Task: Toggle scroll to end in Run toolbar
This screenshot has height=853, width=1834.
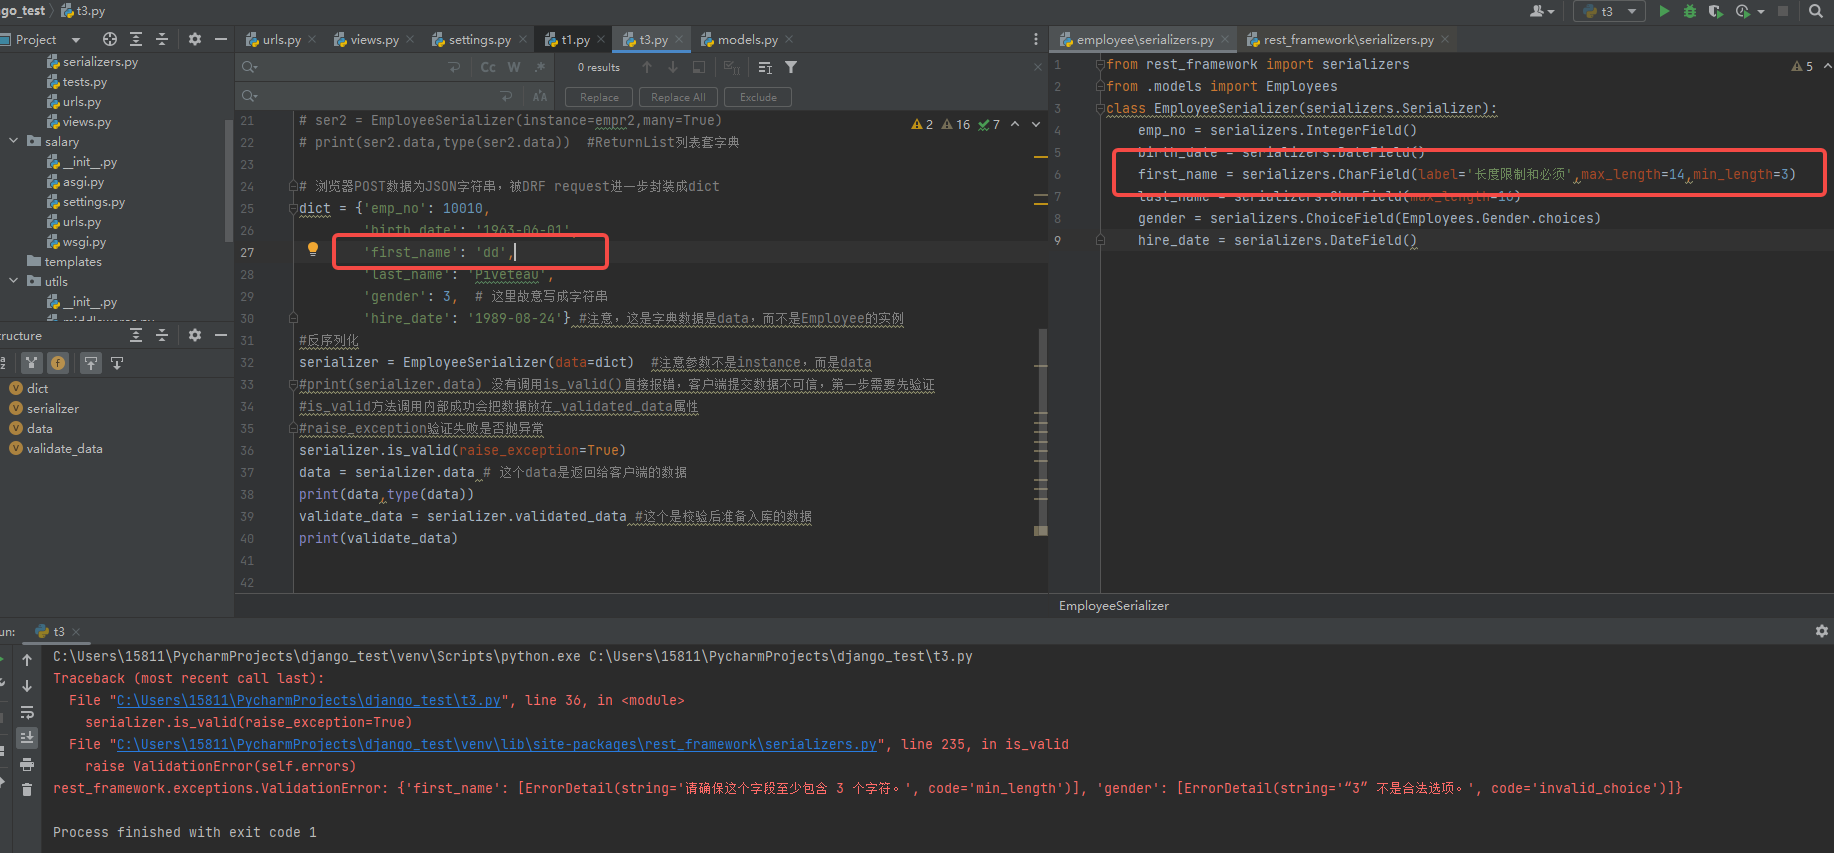Action: point(27,738)
